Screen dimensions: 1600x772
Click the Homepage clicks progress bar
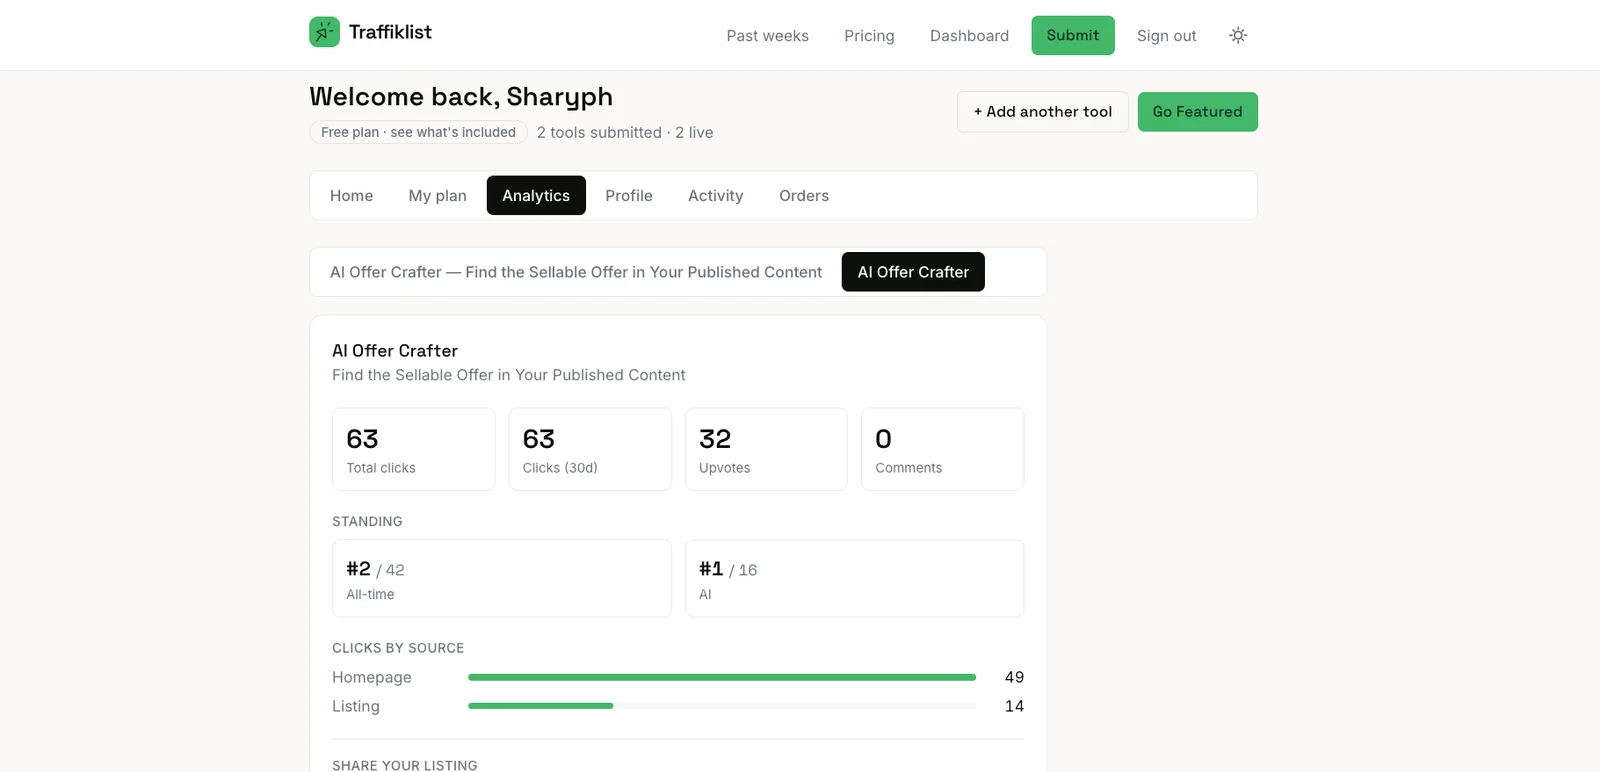[x=722, y=677]
